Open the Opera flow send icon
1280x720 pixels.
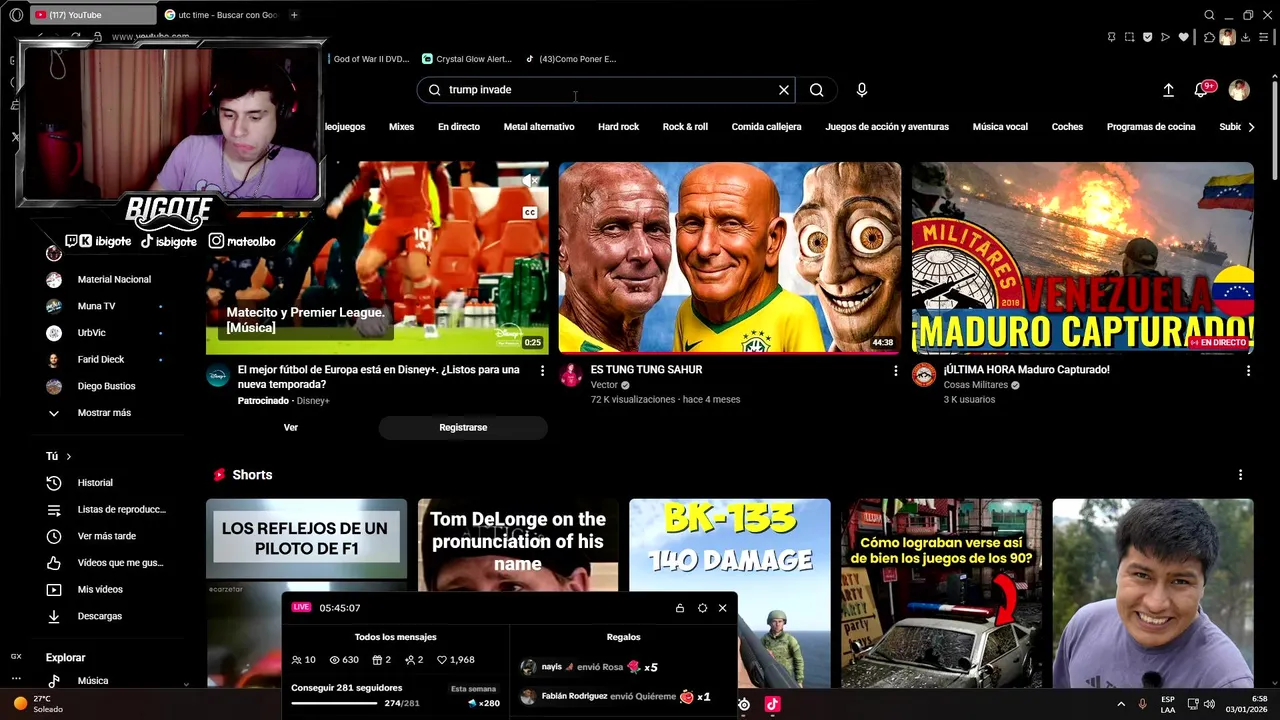pos(1165,37)
